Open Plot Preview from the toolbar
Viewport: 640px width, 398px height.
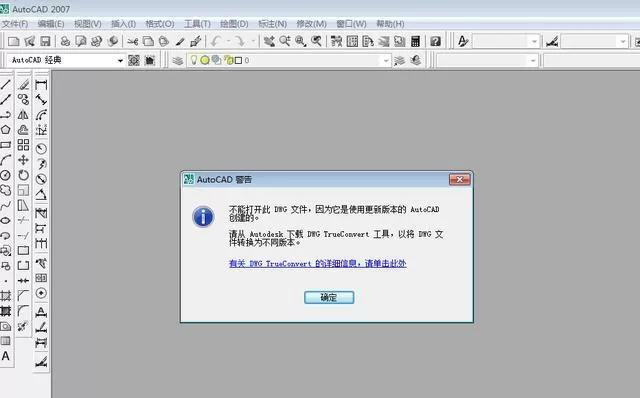pyautogui.click(x=81, y=41)
